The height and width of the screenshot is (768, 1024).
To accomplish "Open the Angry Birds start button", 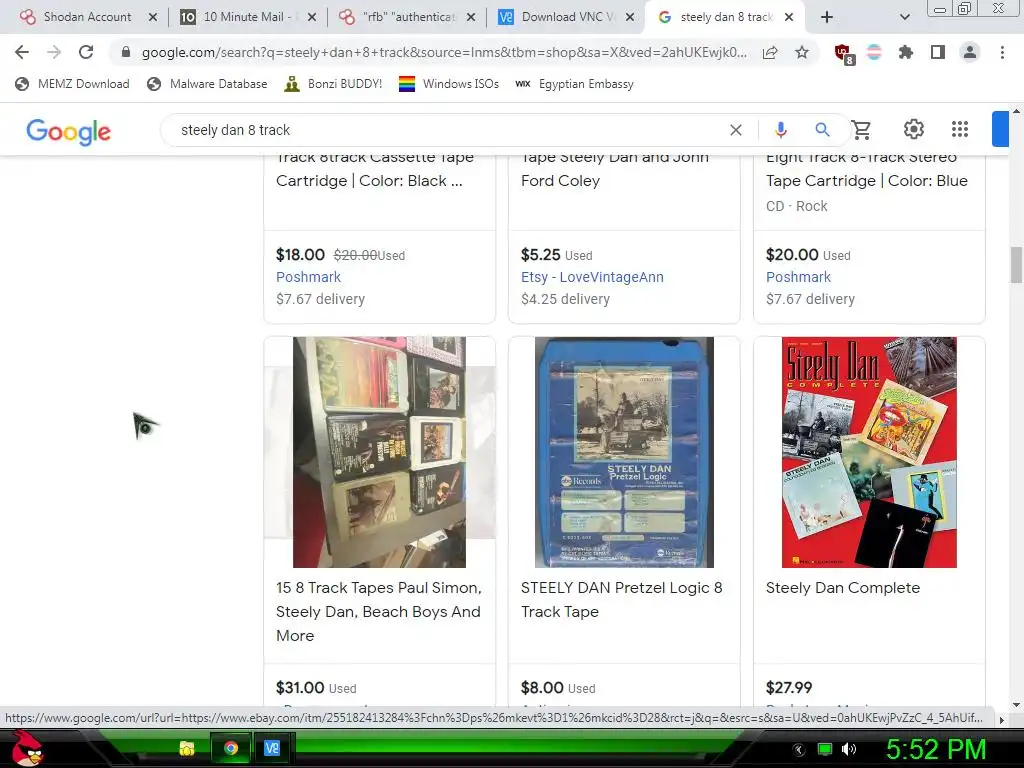I will click(x=27, y=748).
